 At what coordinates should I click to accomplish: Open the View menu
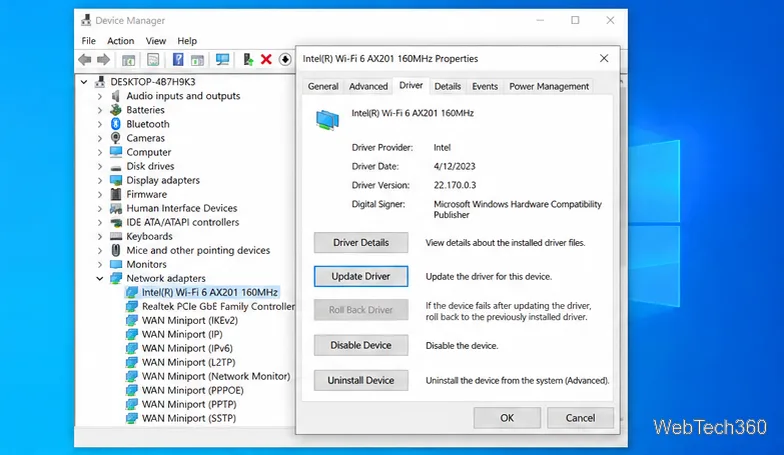(156, 40)
